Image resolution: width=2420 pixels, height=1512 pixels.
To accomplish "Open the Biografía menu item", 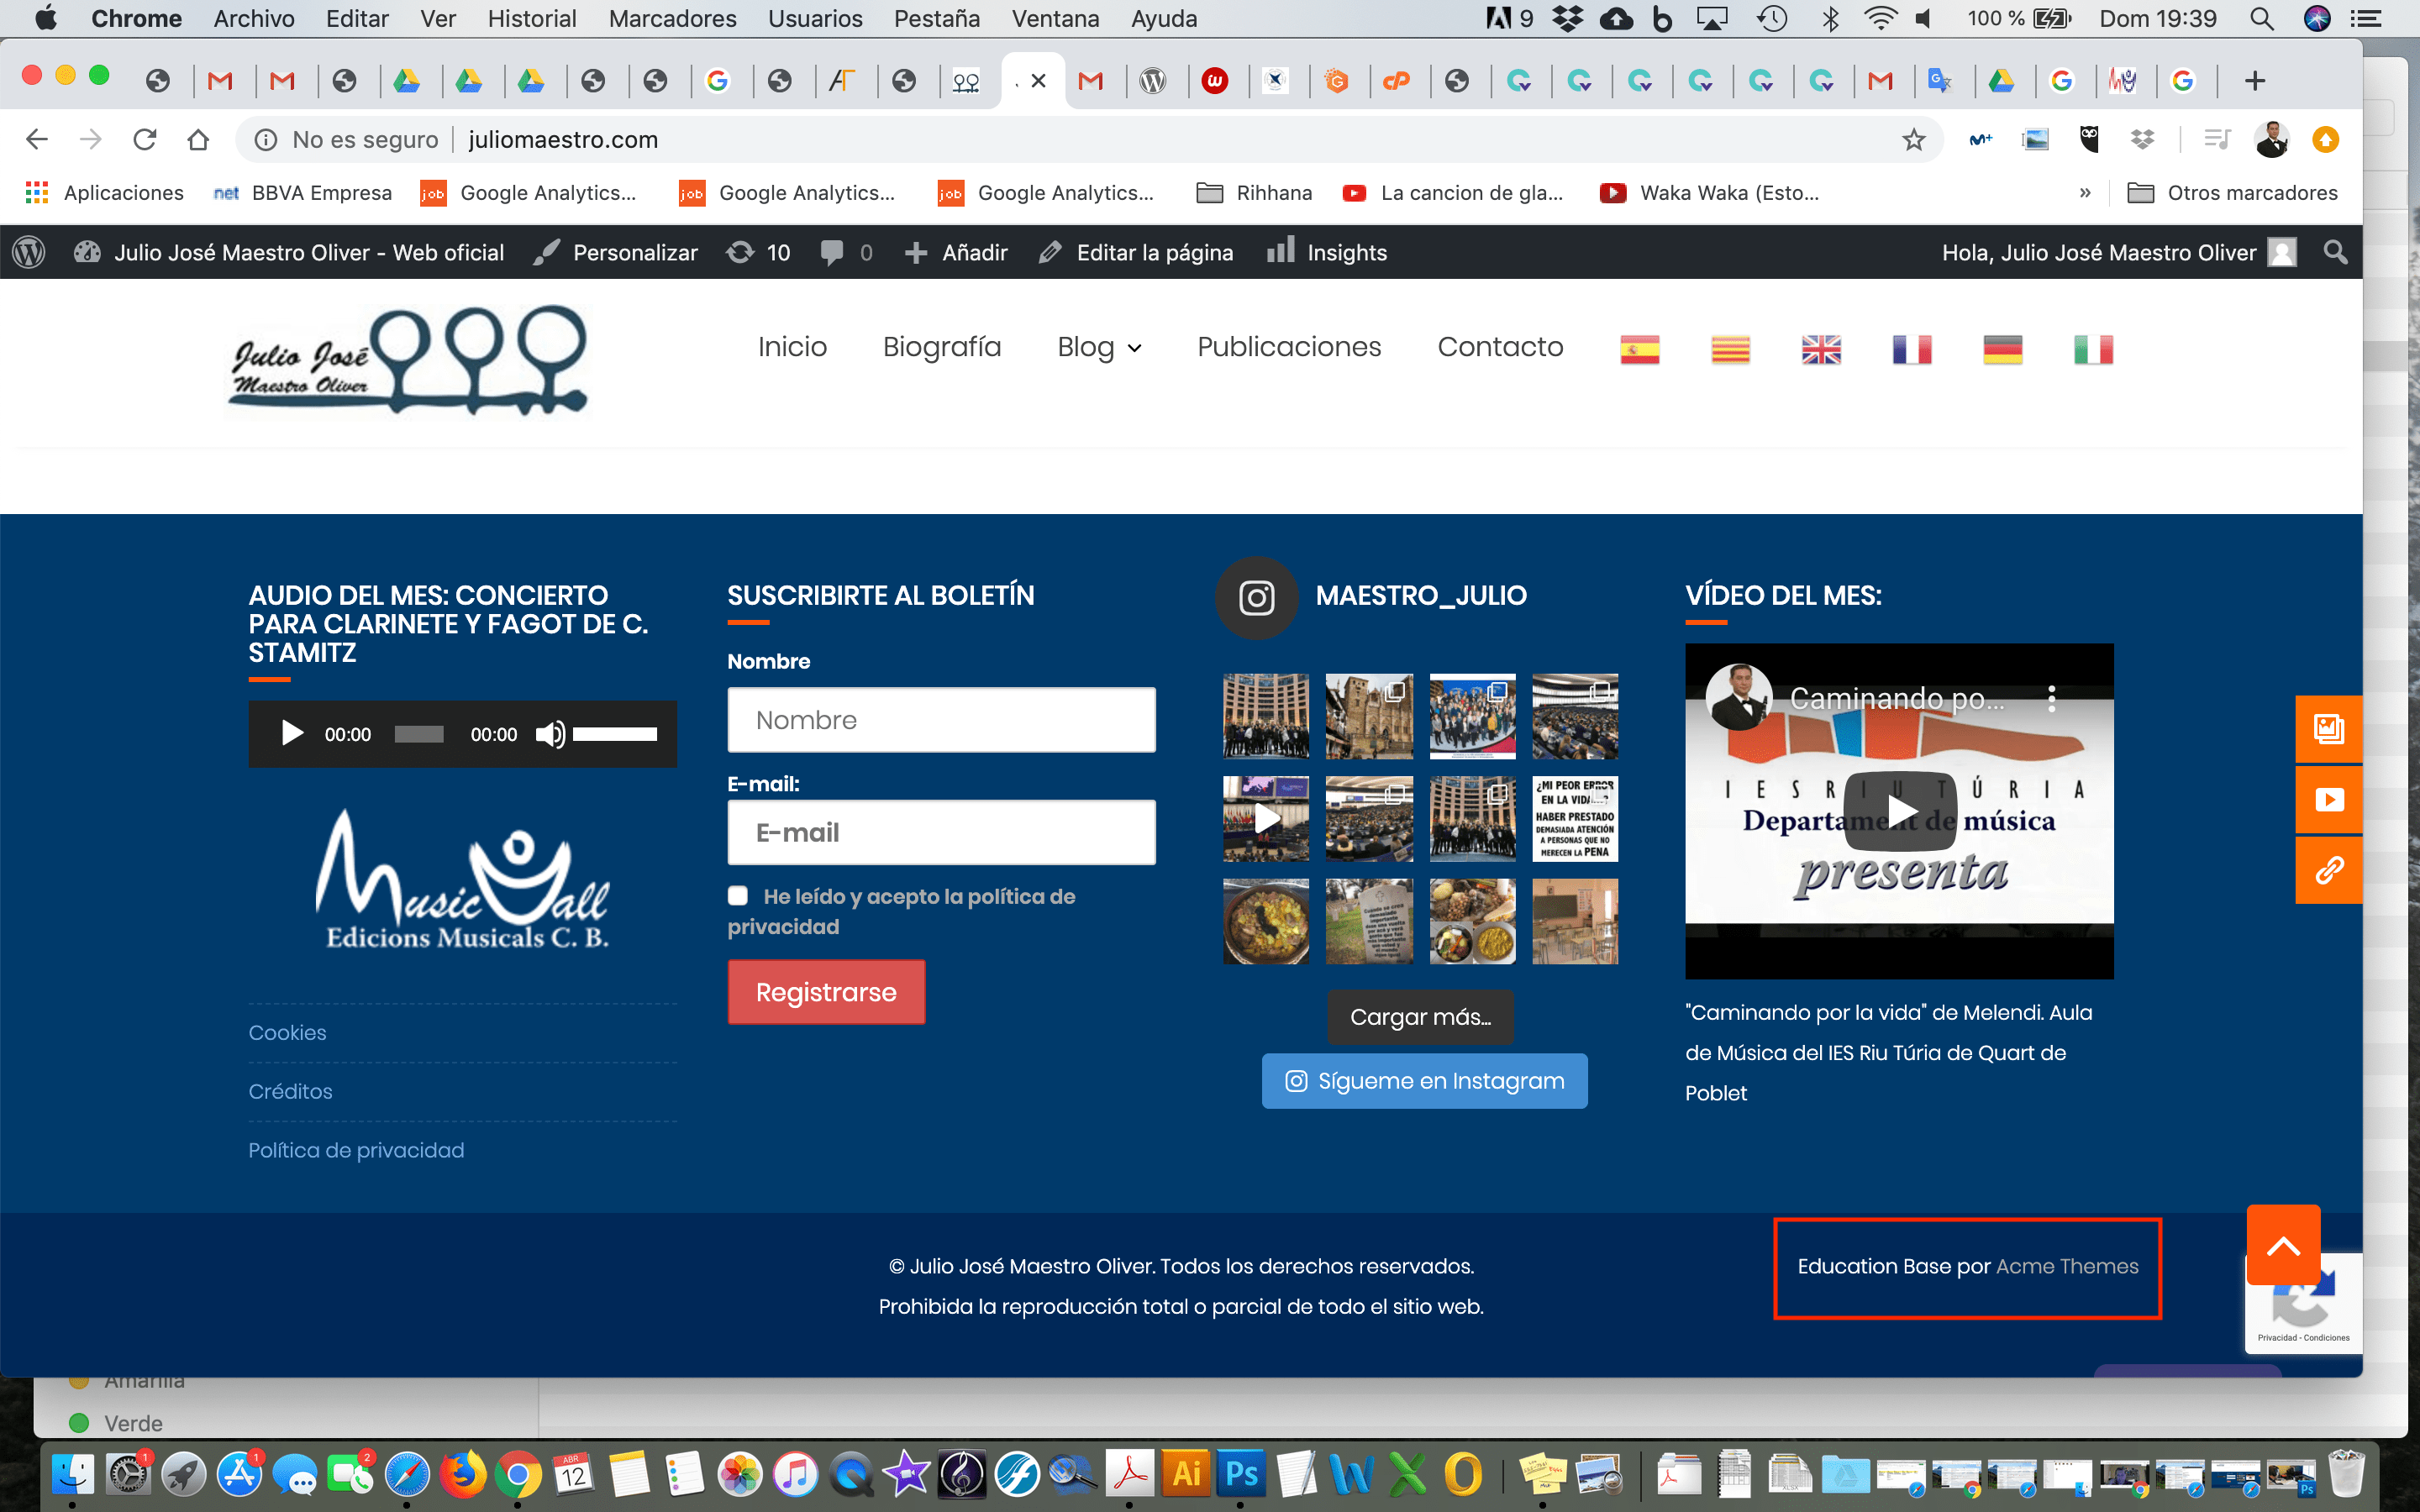I will [x=941, y=347].
